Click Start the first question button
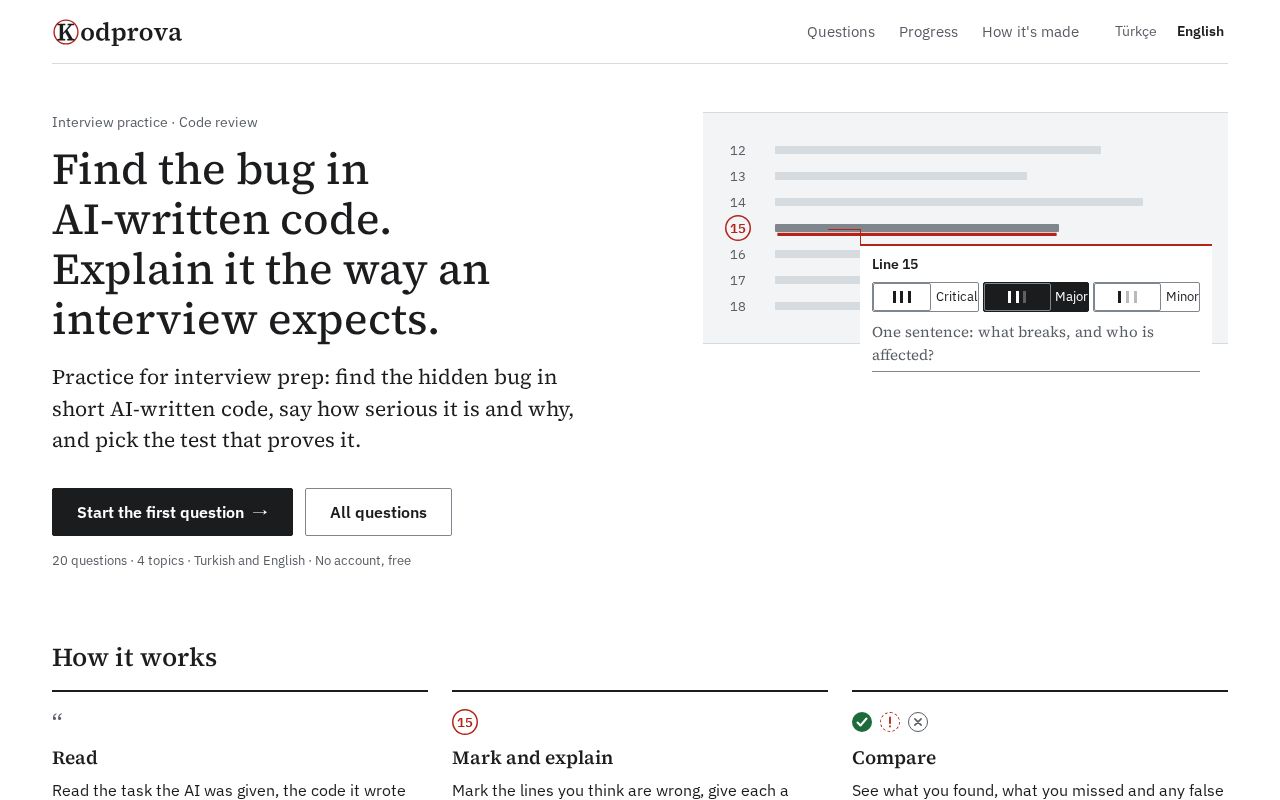 pos(172,512)
